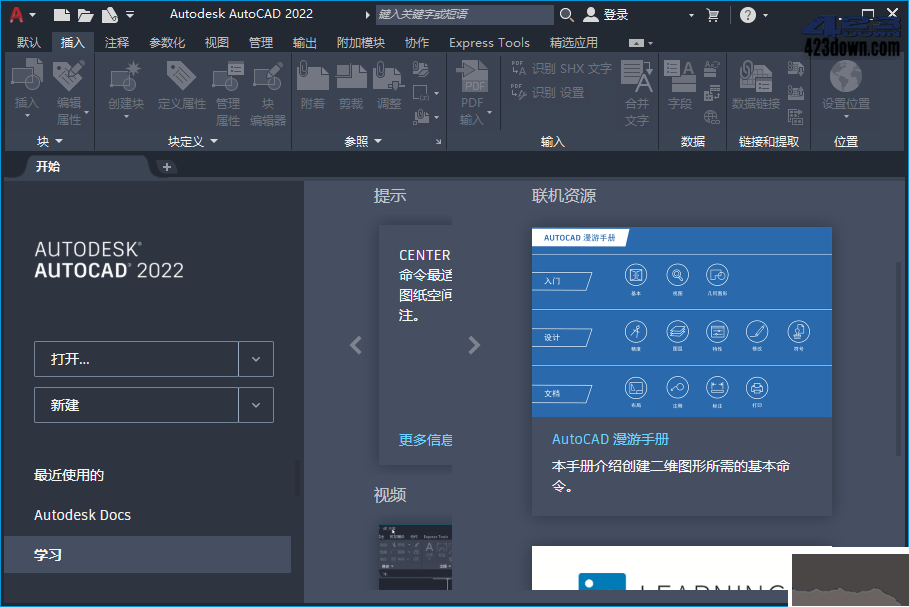909x607 pixels.
Task: Click the keyword search input field
Action: click(x=462, y=15)
